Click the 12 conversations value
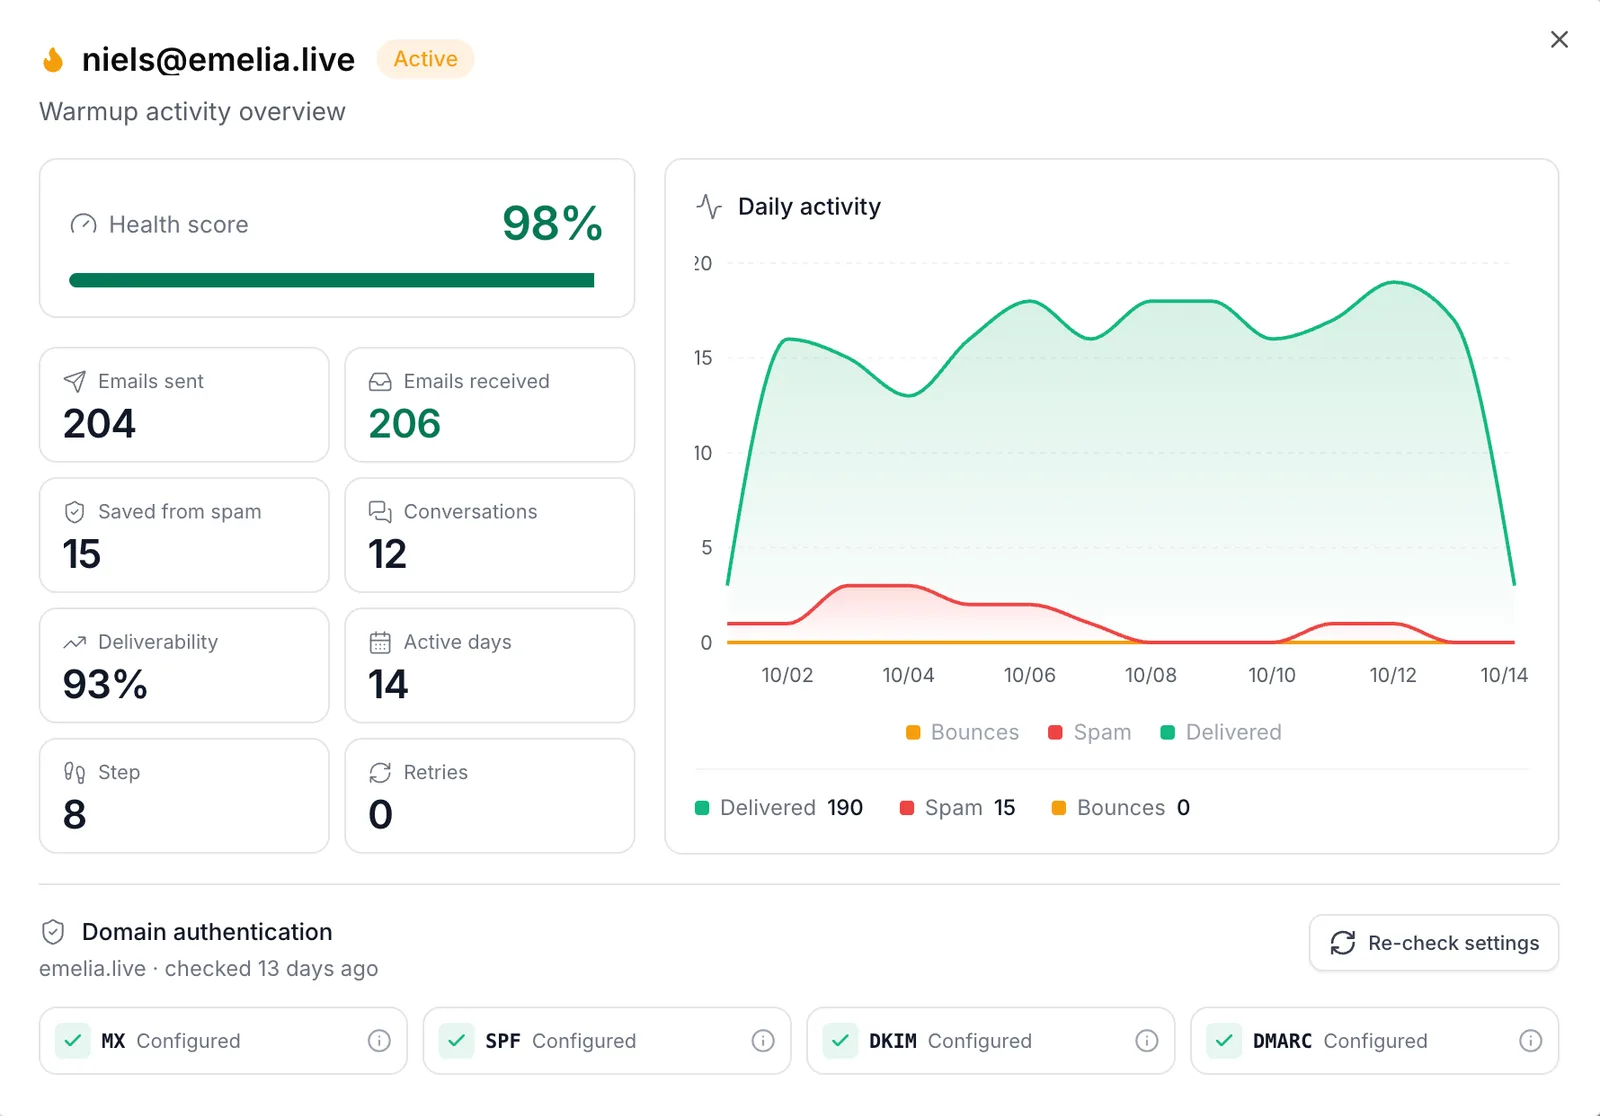Image resolution: width=1600 pixels, height=1116 pixels. pos(388,554)
